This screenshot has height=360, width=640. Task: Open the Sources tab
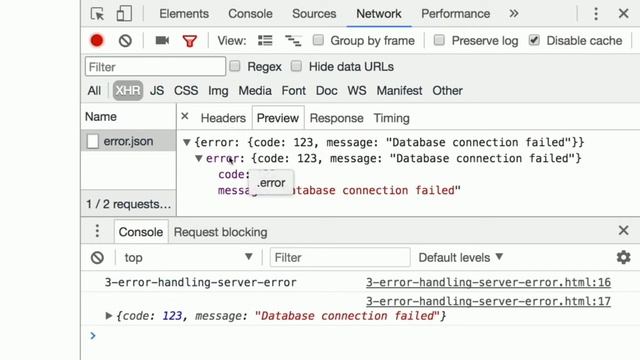(x=314, y=13)
